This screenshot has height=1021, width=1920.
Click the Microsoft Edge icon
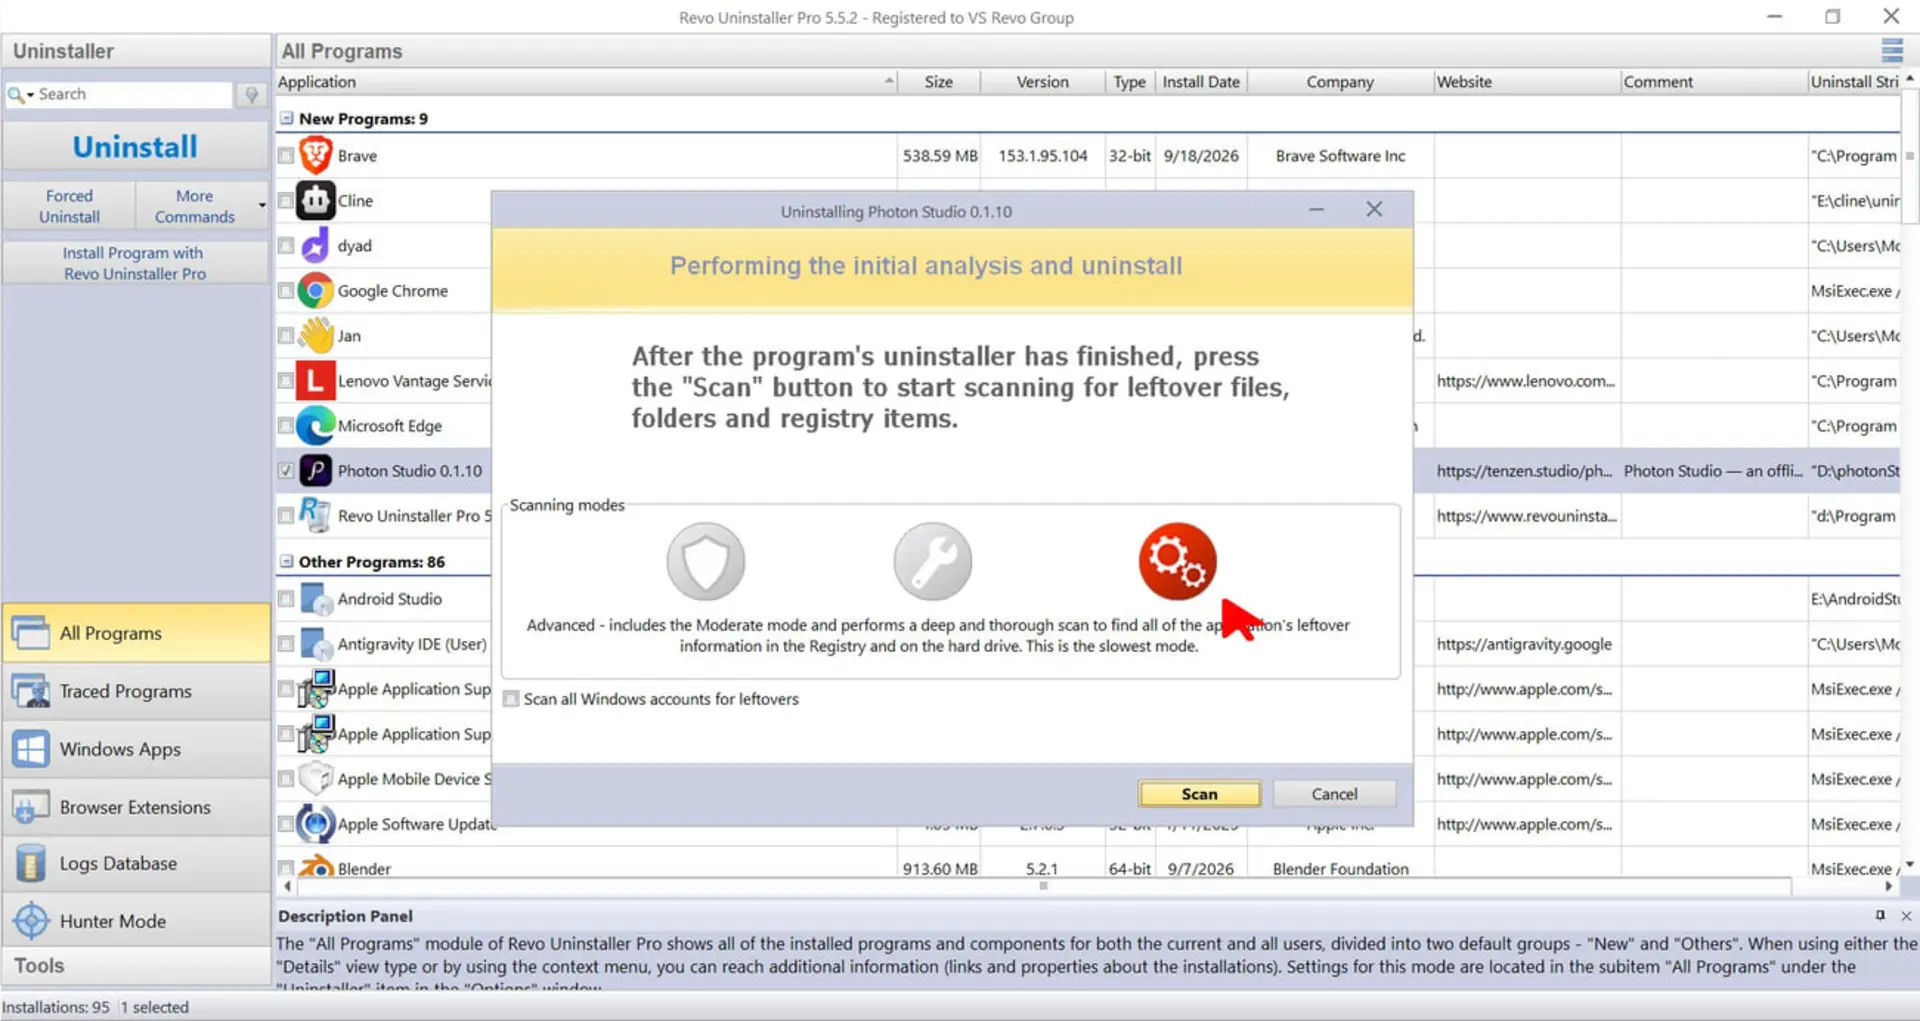[315, 426]
